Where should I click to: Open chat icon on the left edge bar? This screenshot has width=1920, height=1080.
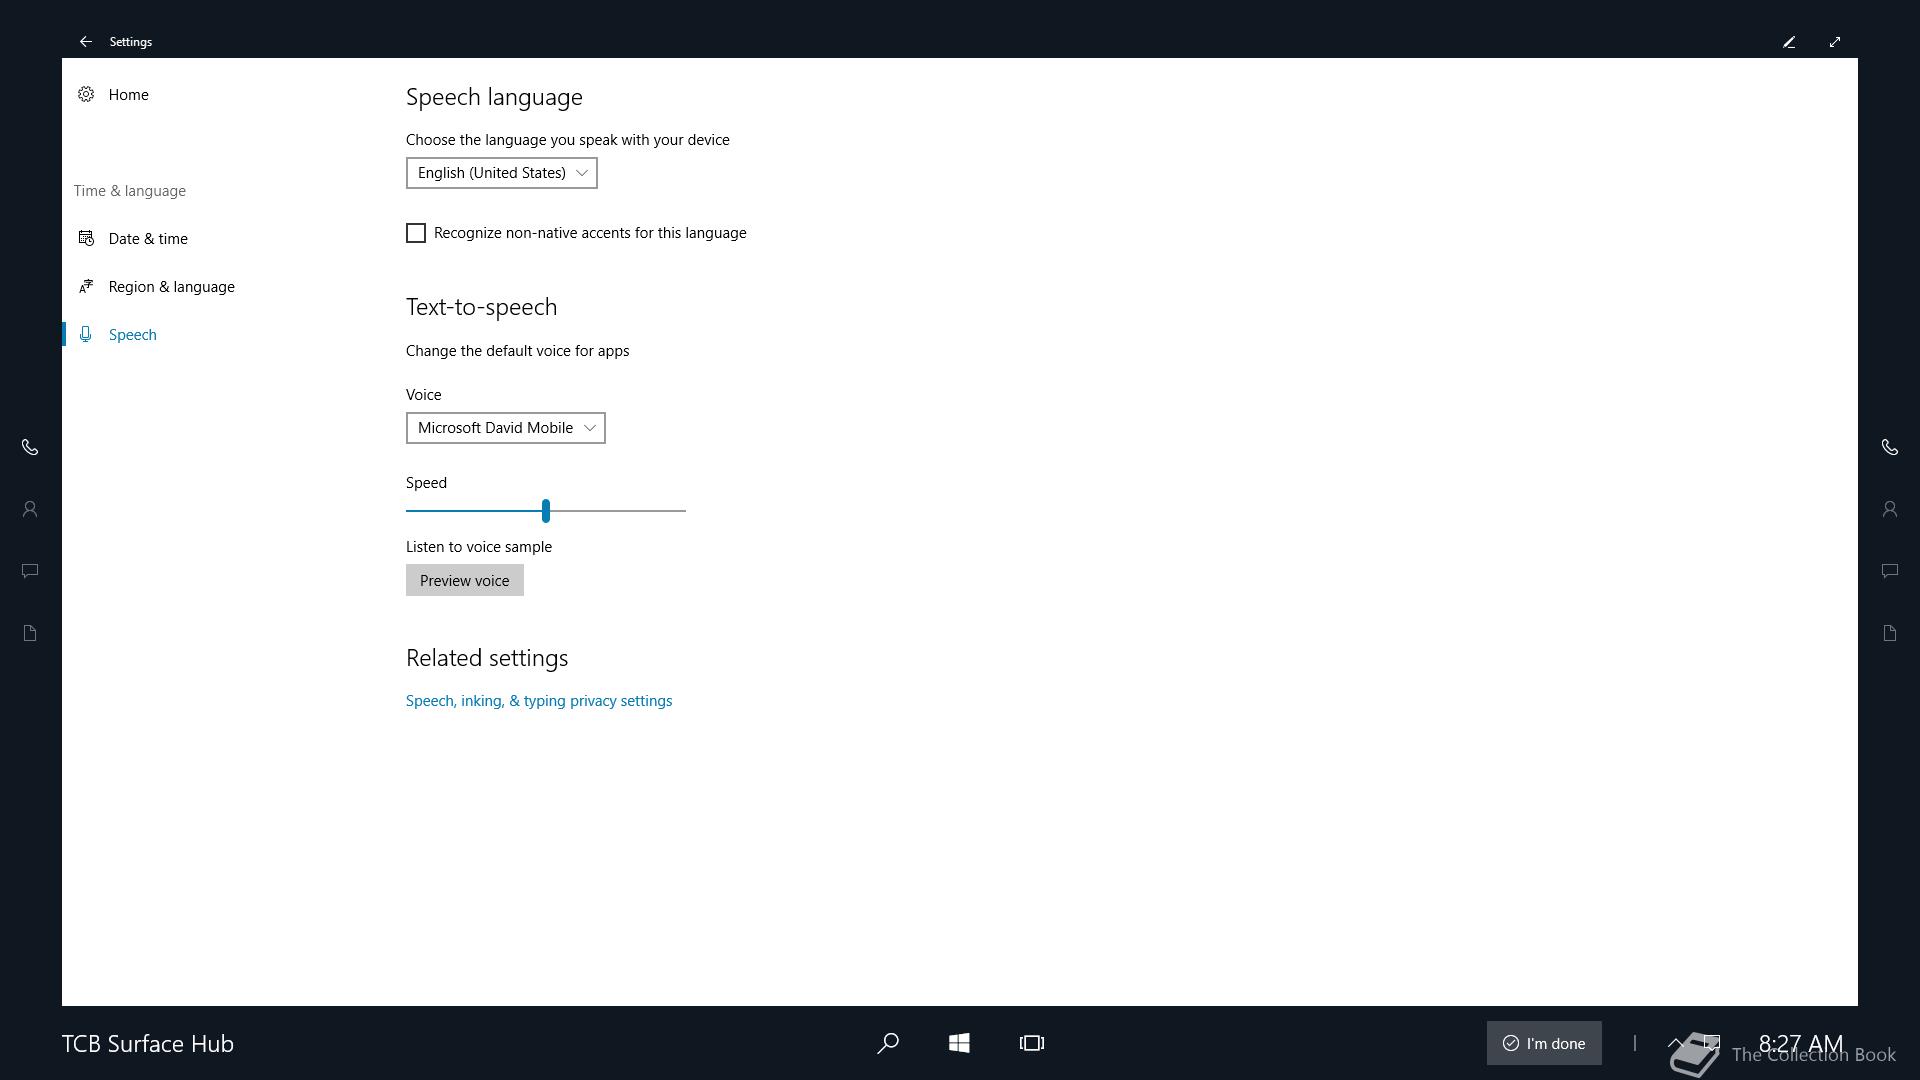coord(30,571)
